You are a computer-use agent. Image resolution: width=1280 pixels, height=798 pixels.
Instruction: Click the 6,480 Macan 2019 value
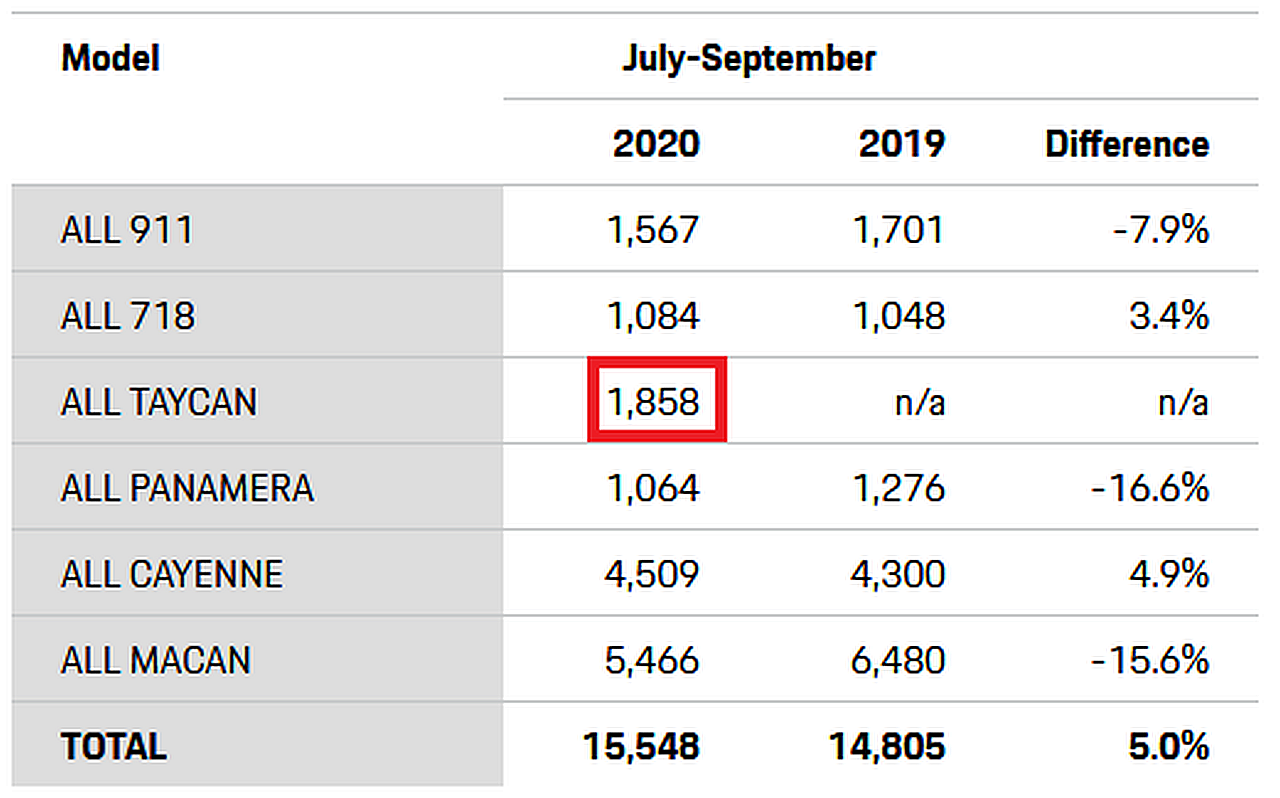pyautogui.click(x=897, y=660)
